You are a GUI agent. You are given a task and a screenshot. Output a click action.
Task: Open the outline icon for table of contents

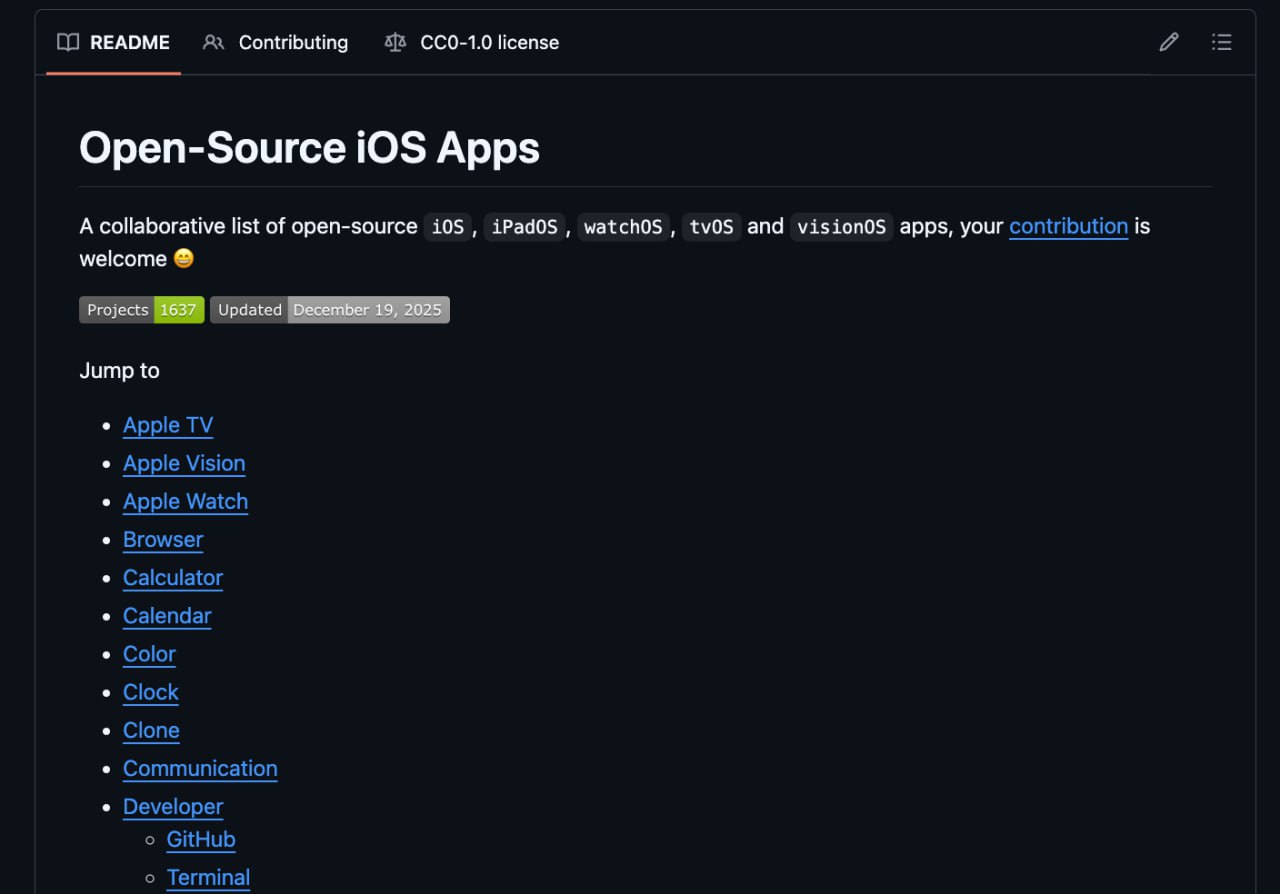tap(1222, 42)
